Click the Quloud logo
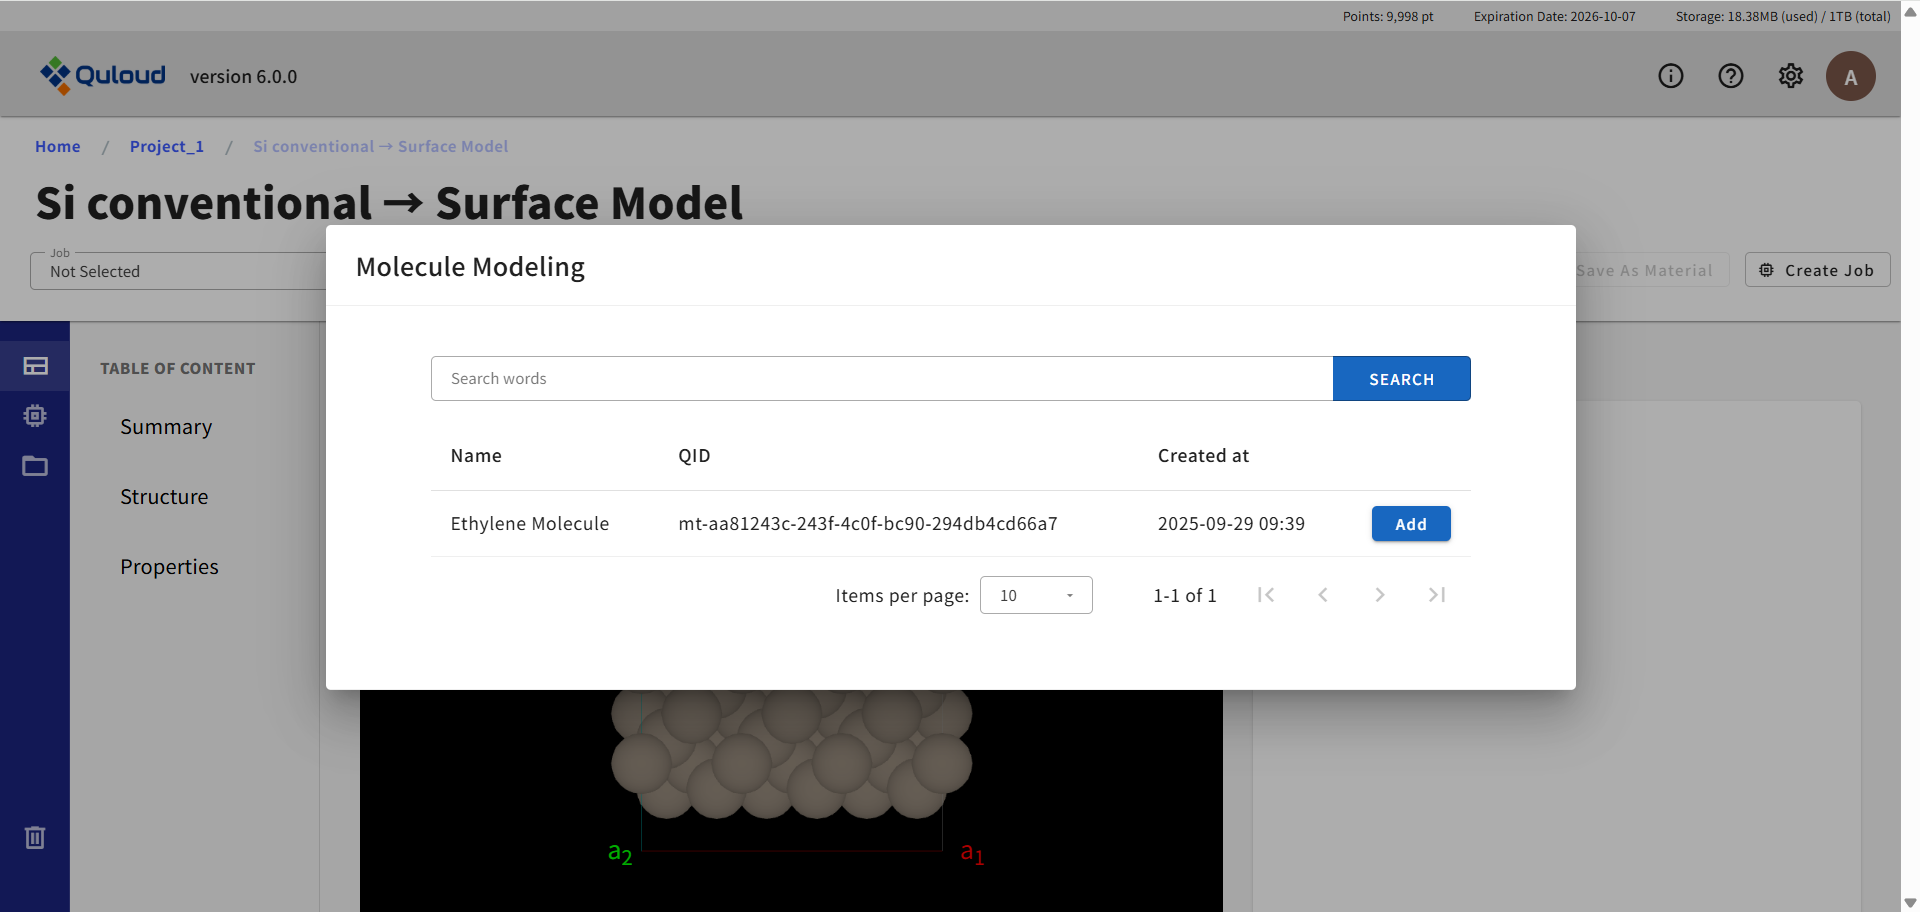Screen dimensions: 1920x912 point(103,76)
